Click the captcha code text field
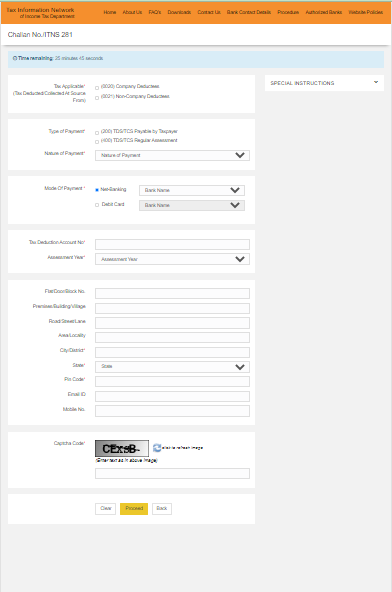The height and width of the screenshot is (592, 392). pos(172,473)
